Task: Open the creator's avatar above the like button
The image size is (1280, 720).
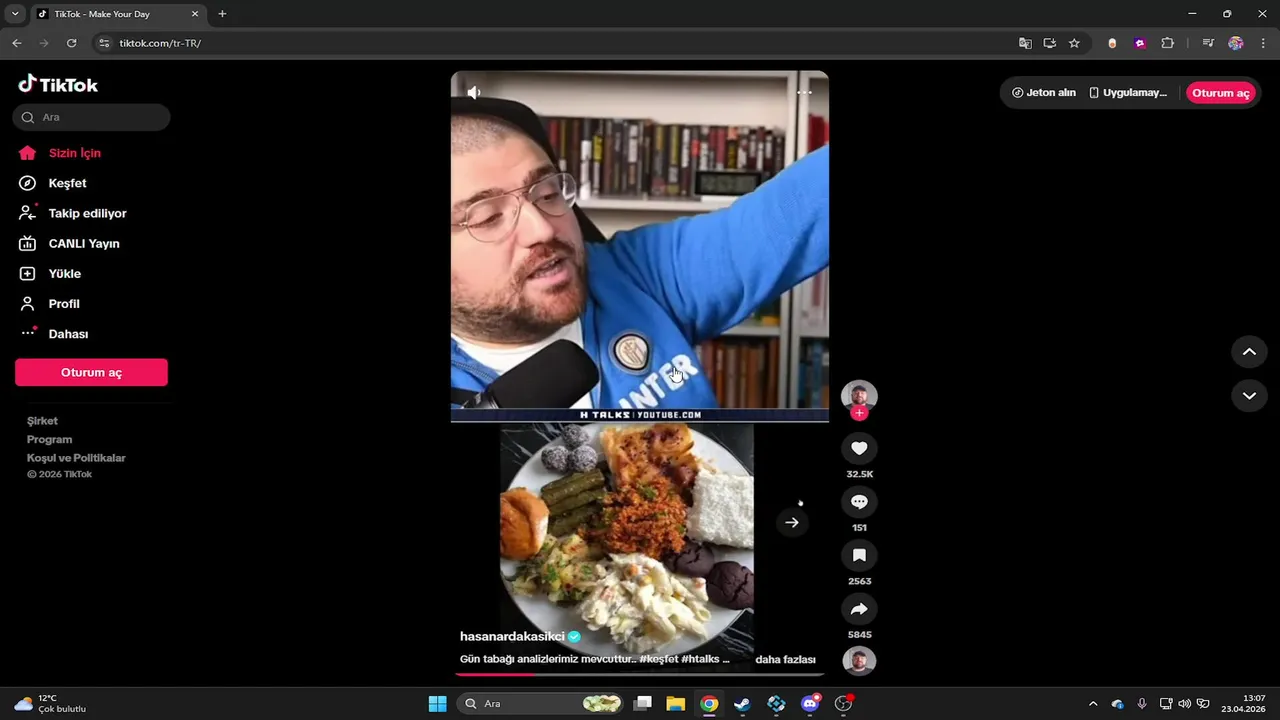Action: 859,396
